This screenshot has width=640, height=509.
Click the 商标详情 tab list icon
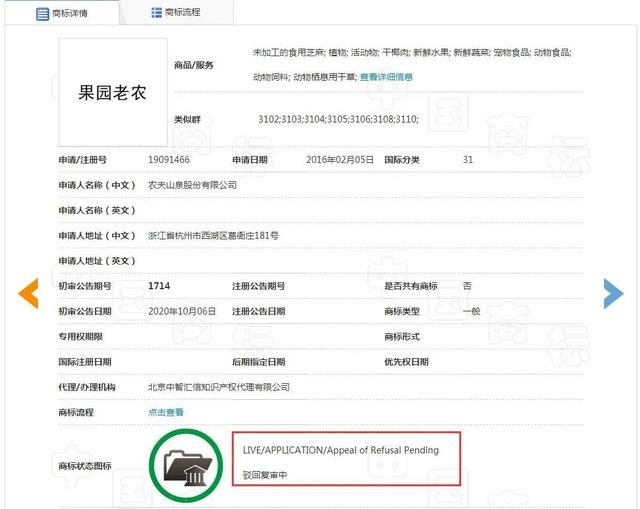point(42,13)
